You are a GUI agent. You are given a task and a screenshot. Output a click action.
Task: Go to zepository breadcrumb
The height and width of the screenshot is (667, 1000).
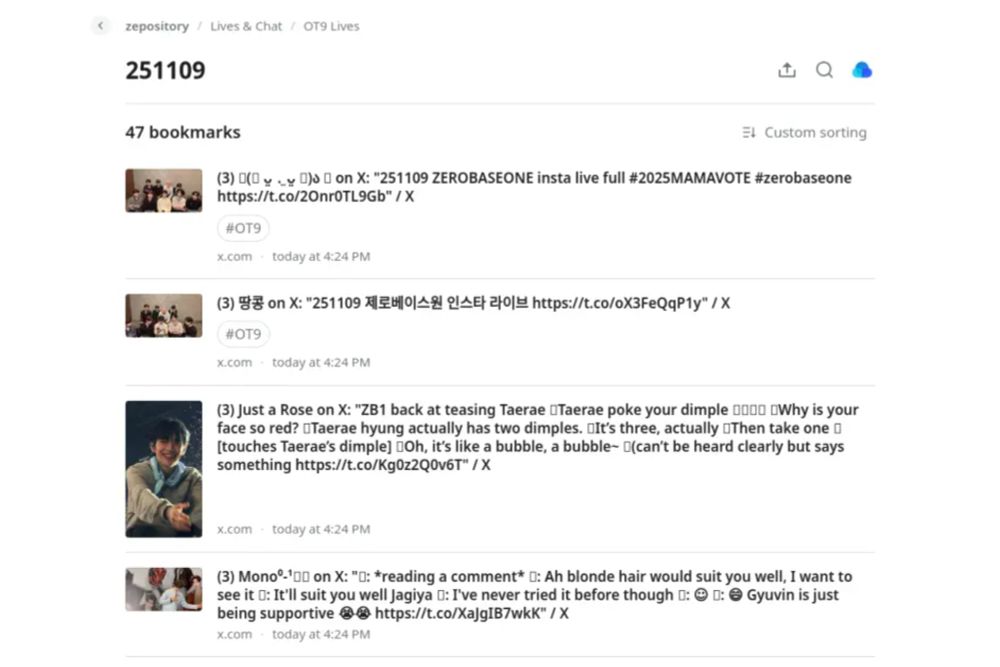point(157,26)
